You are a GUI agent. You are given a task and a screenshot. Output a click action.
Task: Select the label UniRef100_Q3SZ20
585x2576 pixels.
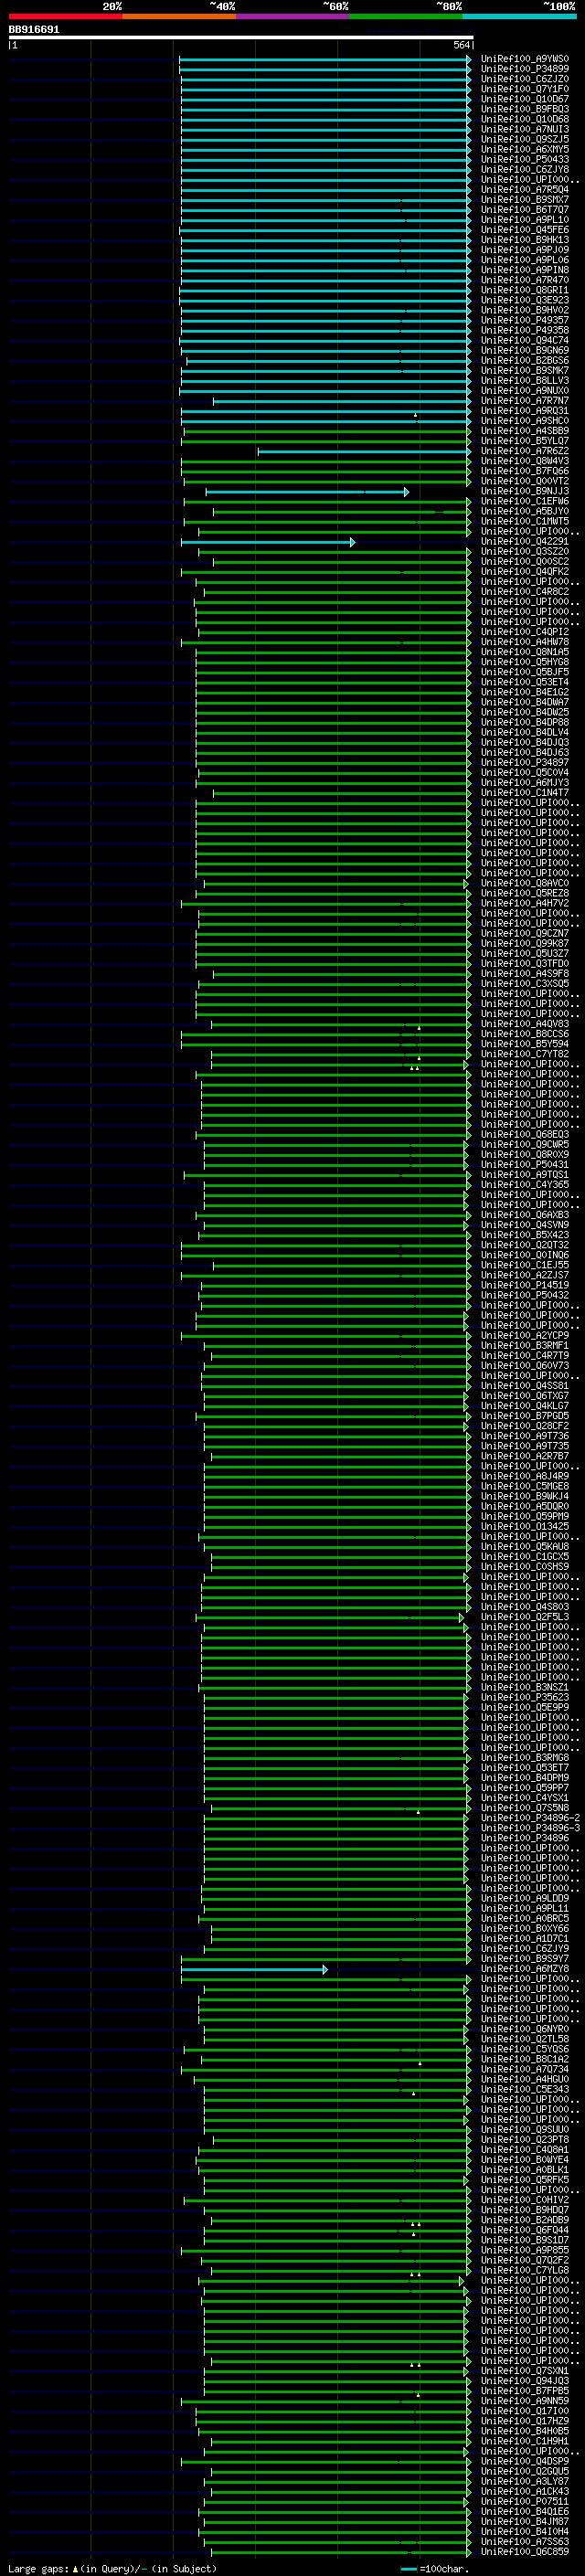524,552
